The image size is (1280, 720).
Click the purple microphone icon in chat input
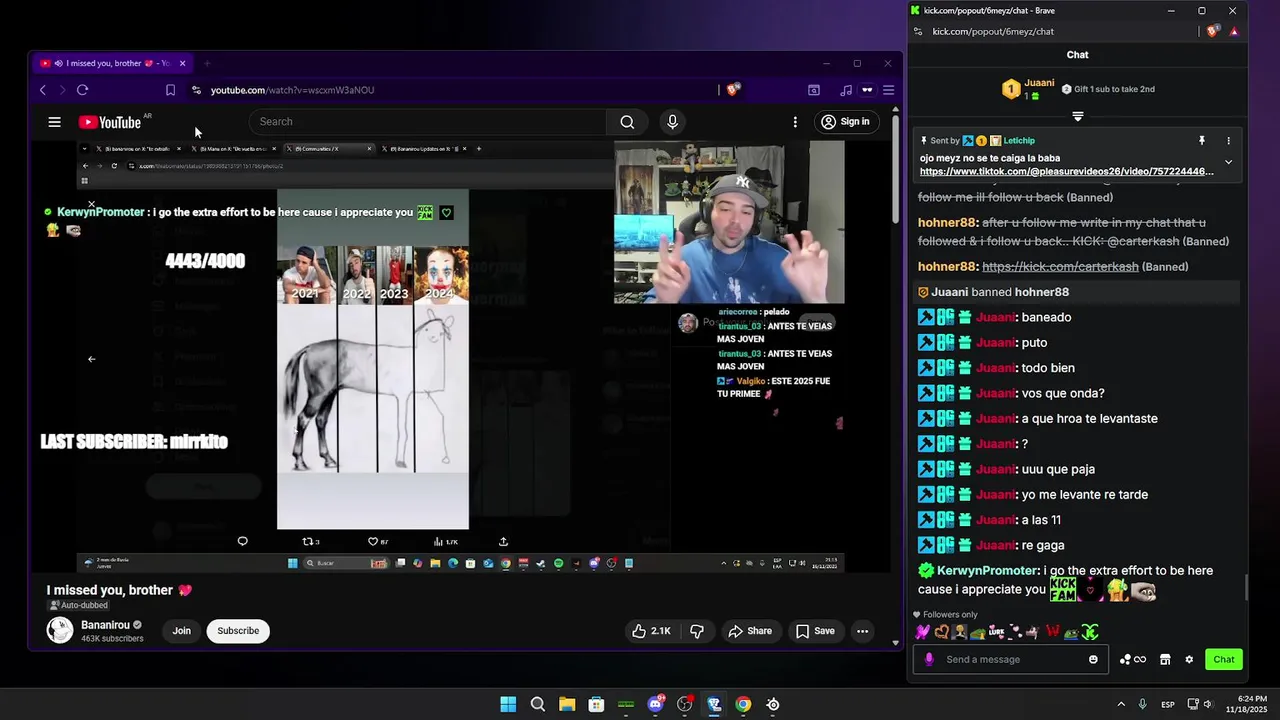point(929,660)
